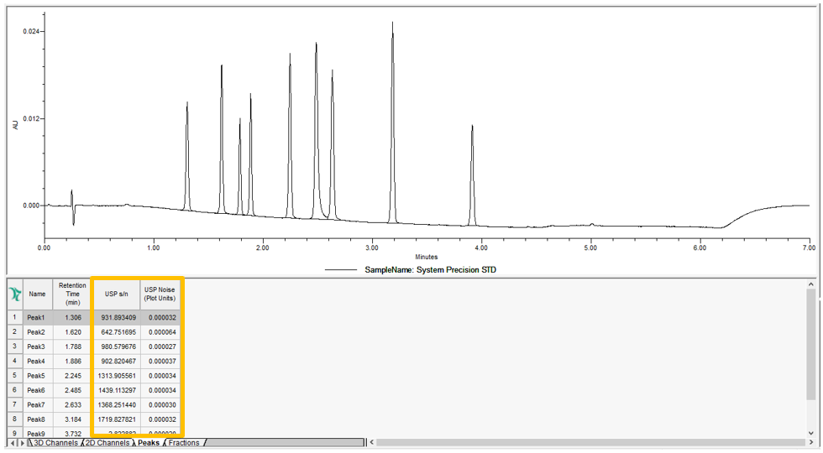The width and height of the screenshot is (823, 453).
Task: Click the USP s/n value 980.579676
Action: point(116,346)
